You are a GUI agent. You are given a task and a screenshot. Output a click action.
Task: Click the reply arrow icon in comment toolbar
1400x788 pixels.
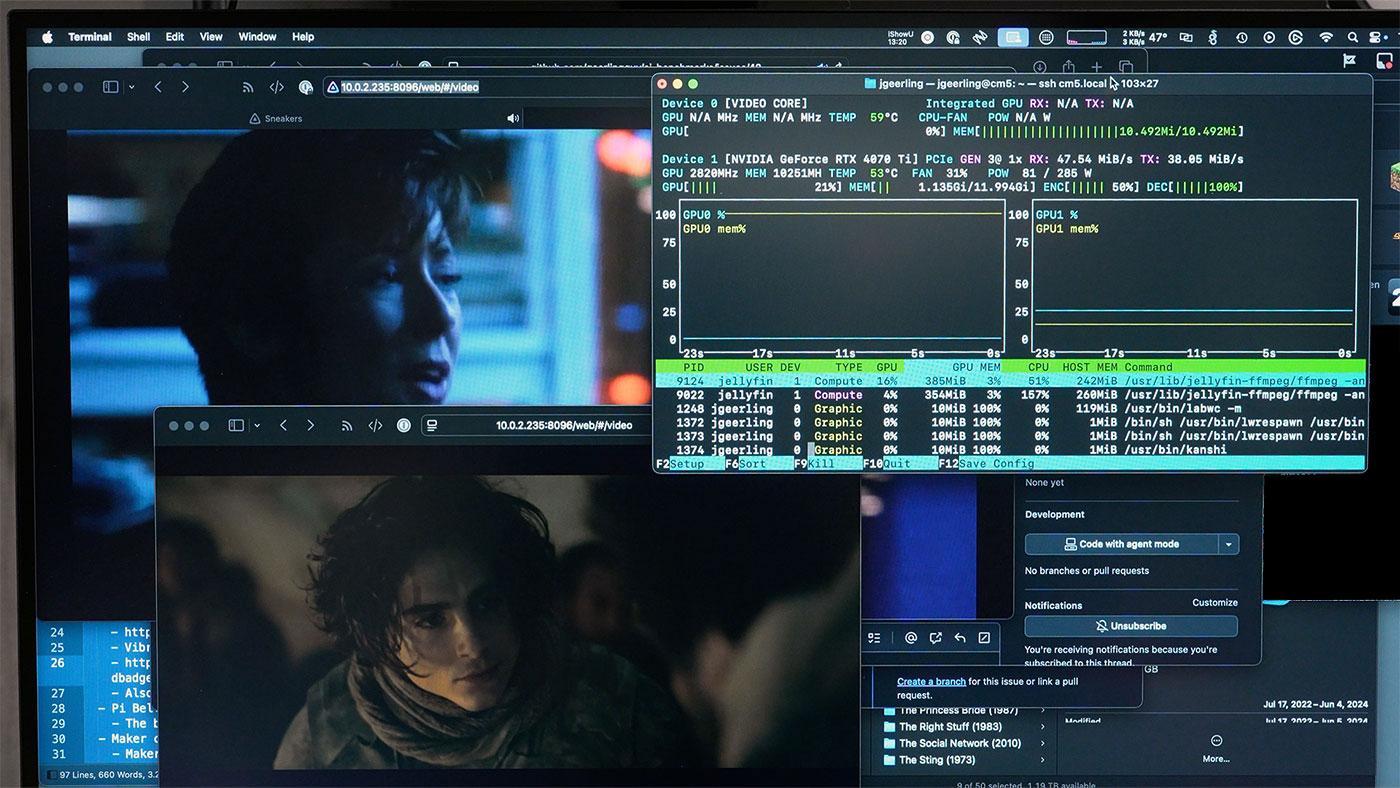tap(960, 638)
